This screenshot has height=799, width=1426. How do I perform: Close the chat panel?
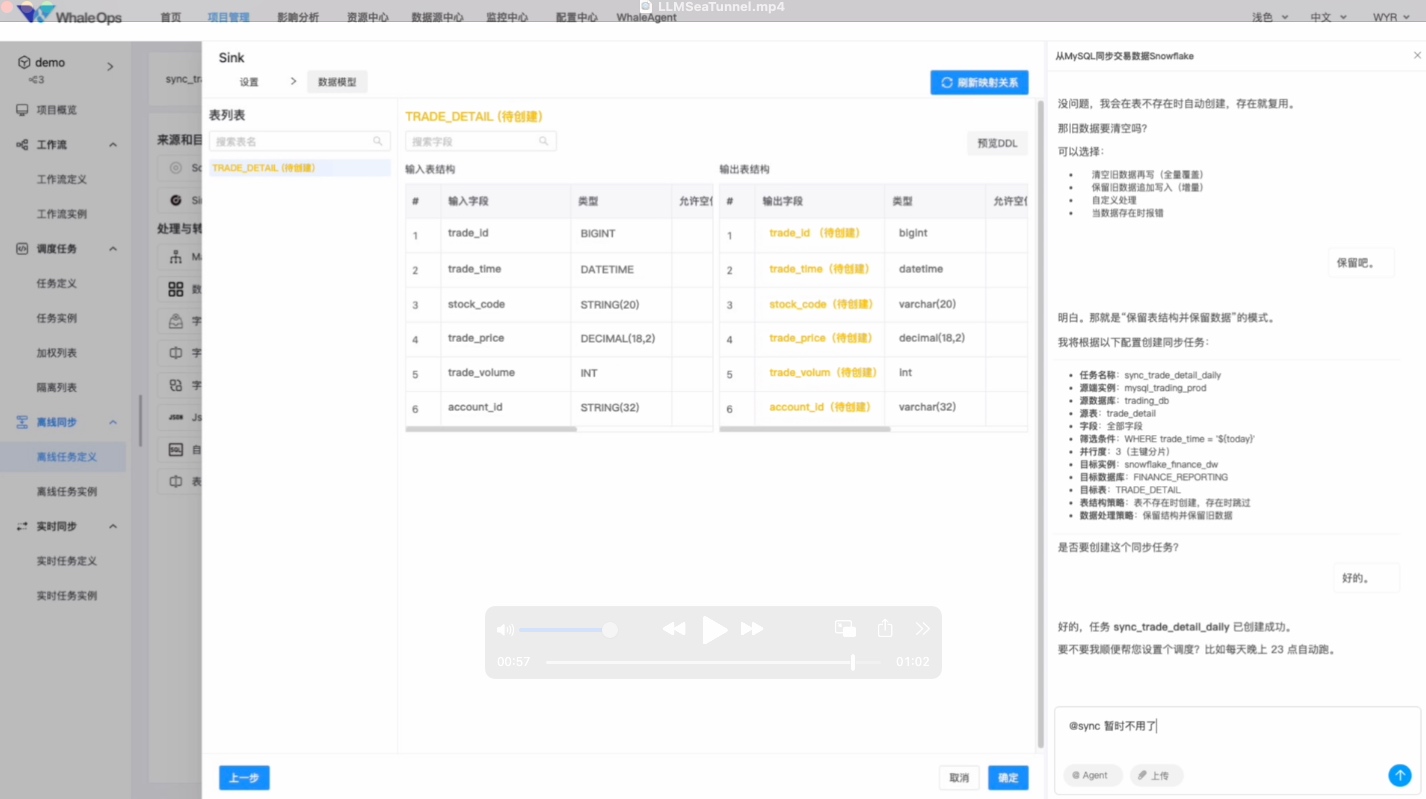coord(1417,56)
